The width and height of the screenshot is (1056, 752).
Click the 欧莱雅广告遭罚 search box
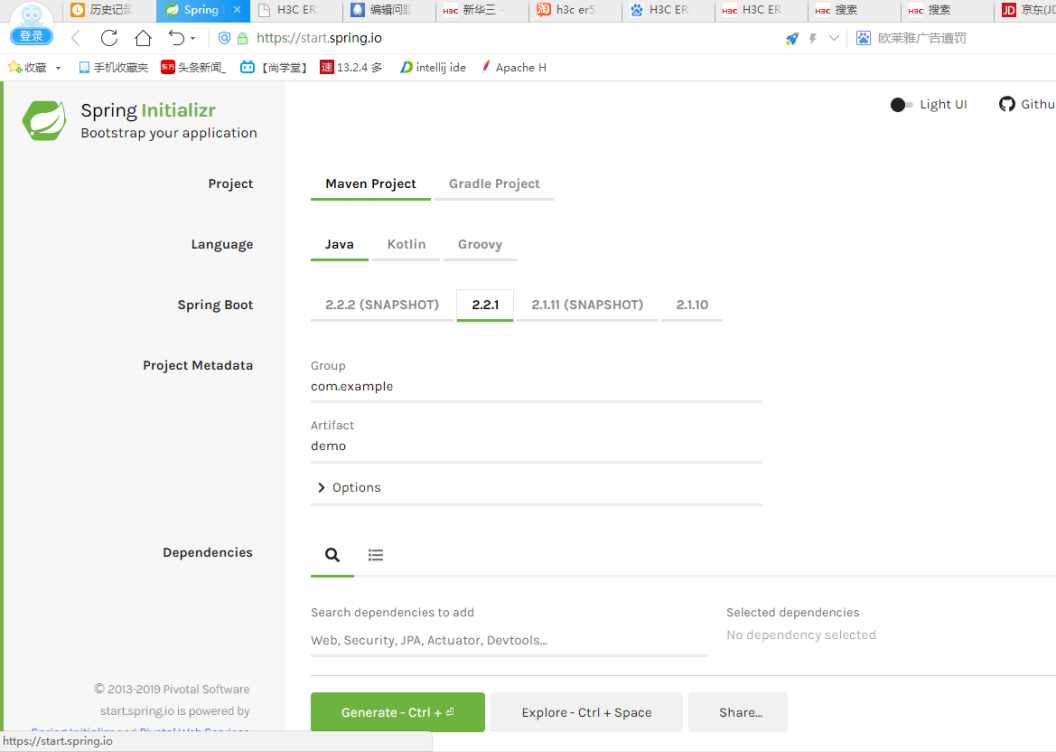[922, 38]
